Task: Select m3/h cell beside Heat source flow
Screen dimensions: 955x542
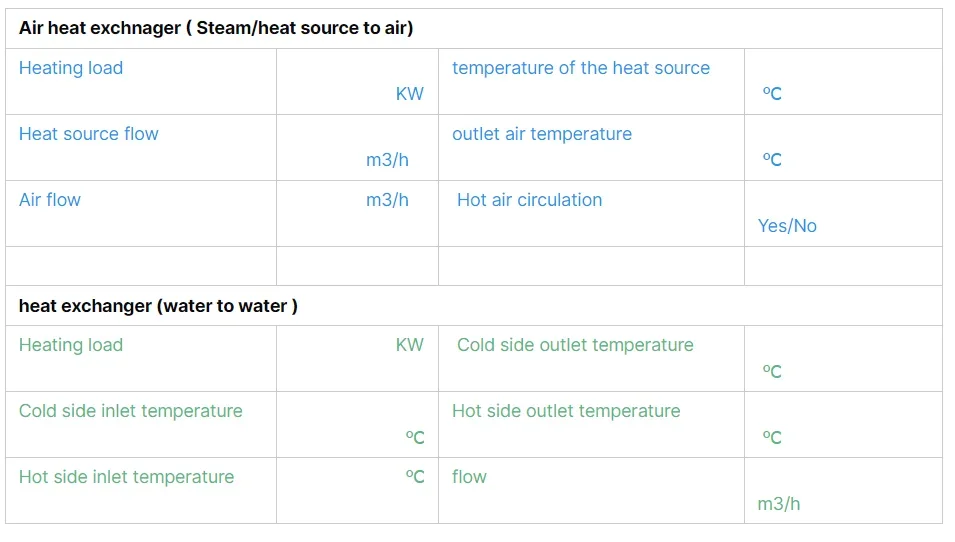Action: (357, 148)
